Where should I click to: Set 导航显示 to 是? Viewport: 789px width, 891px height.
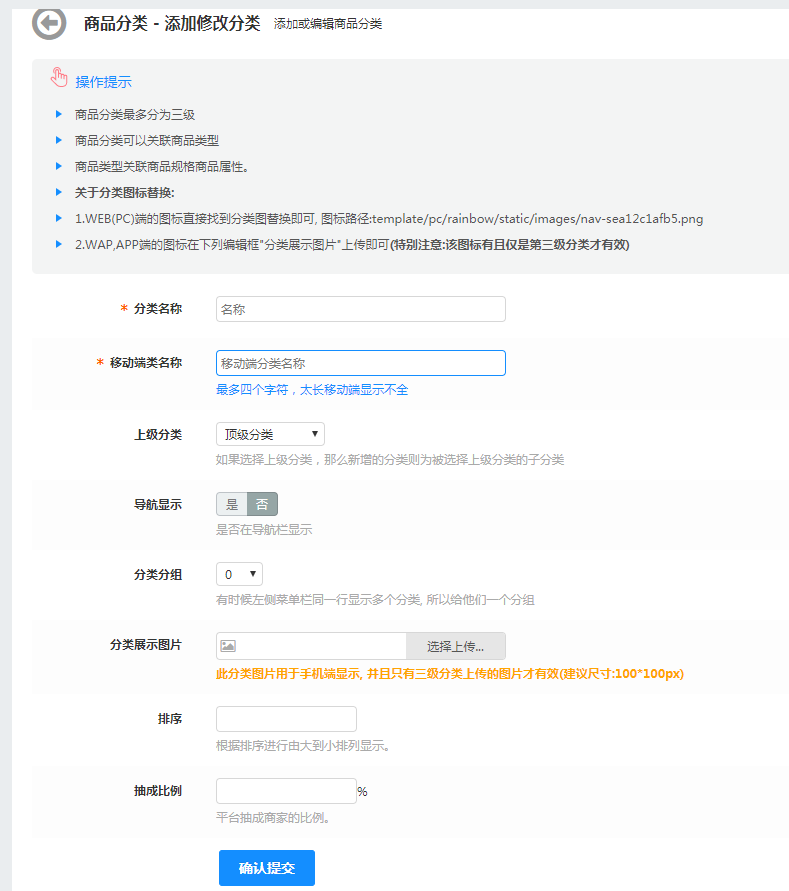tap(232, 504)
